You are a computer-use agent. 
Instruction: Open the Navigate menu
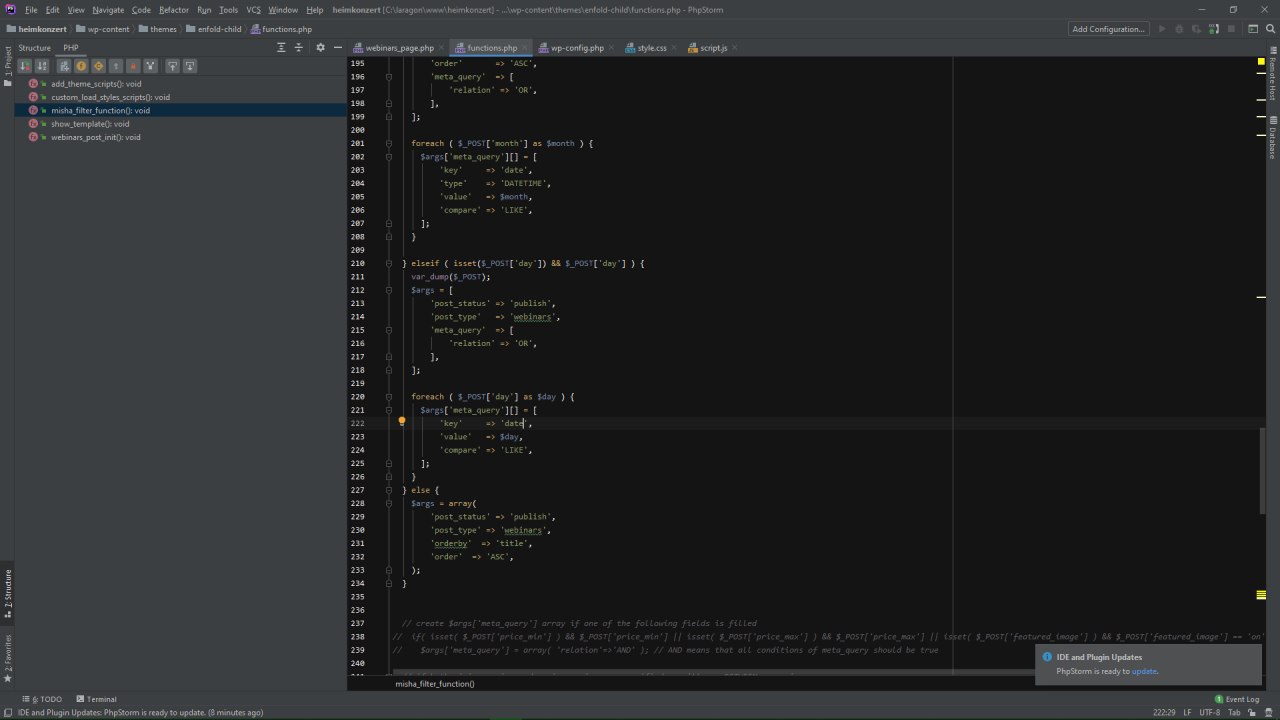point(108,10)
